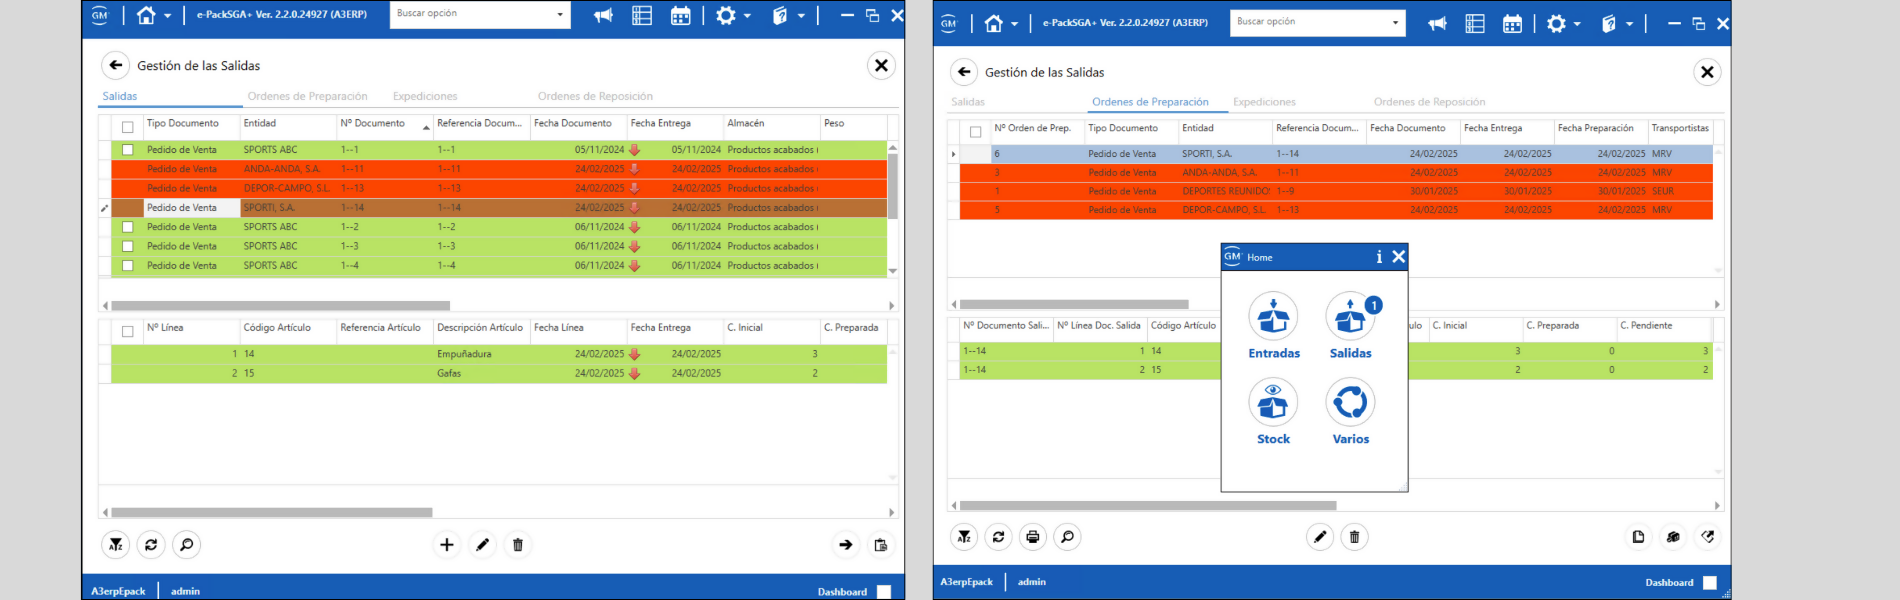Expand the help book dropdown in left window
Viewport: 1900px width, 600px height.
(801, 16)
